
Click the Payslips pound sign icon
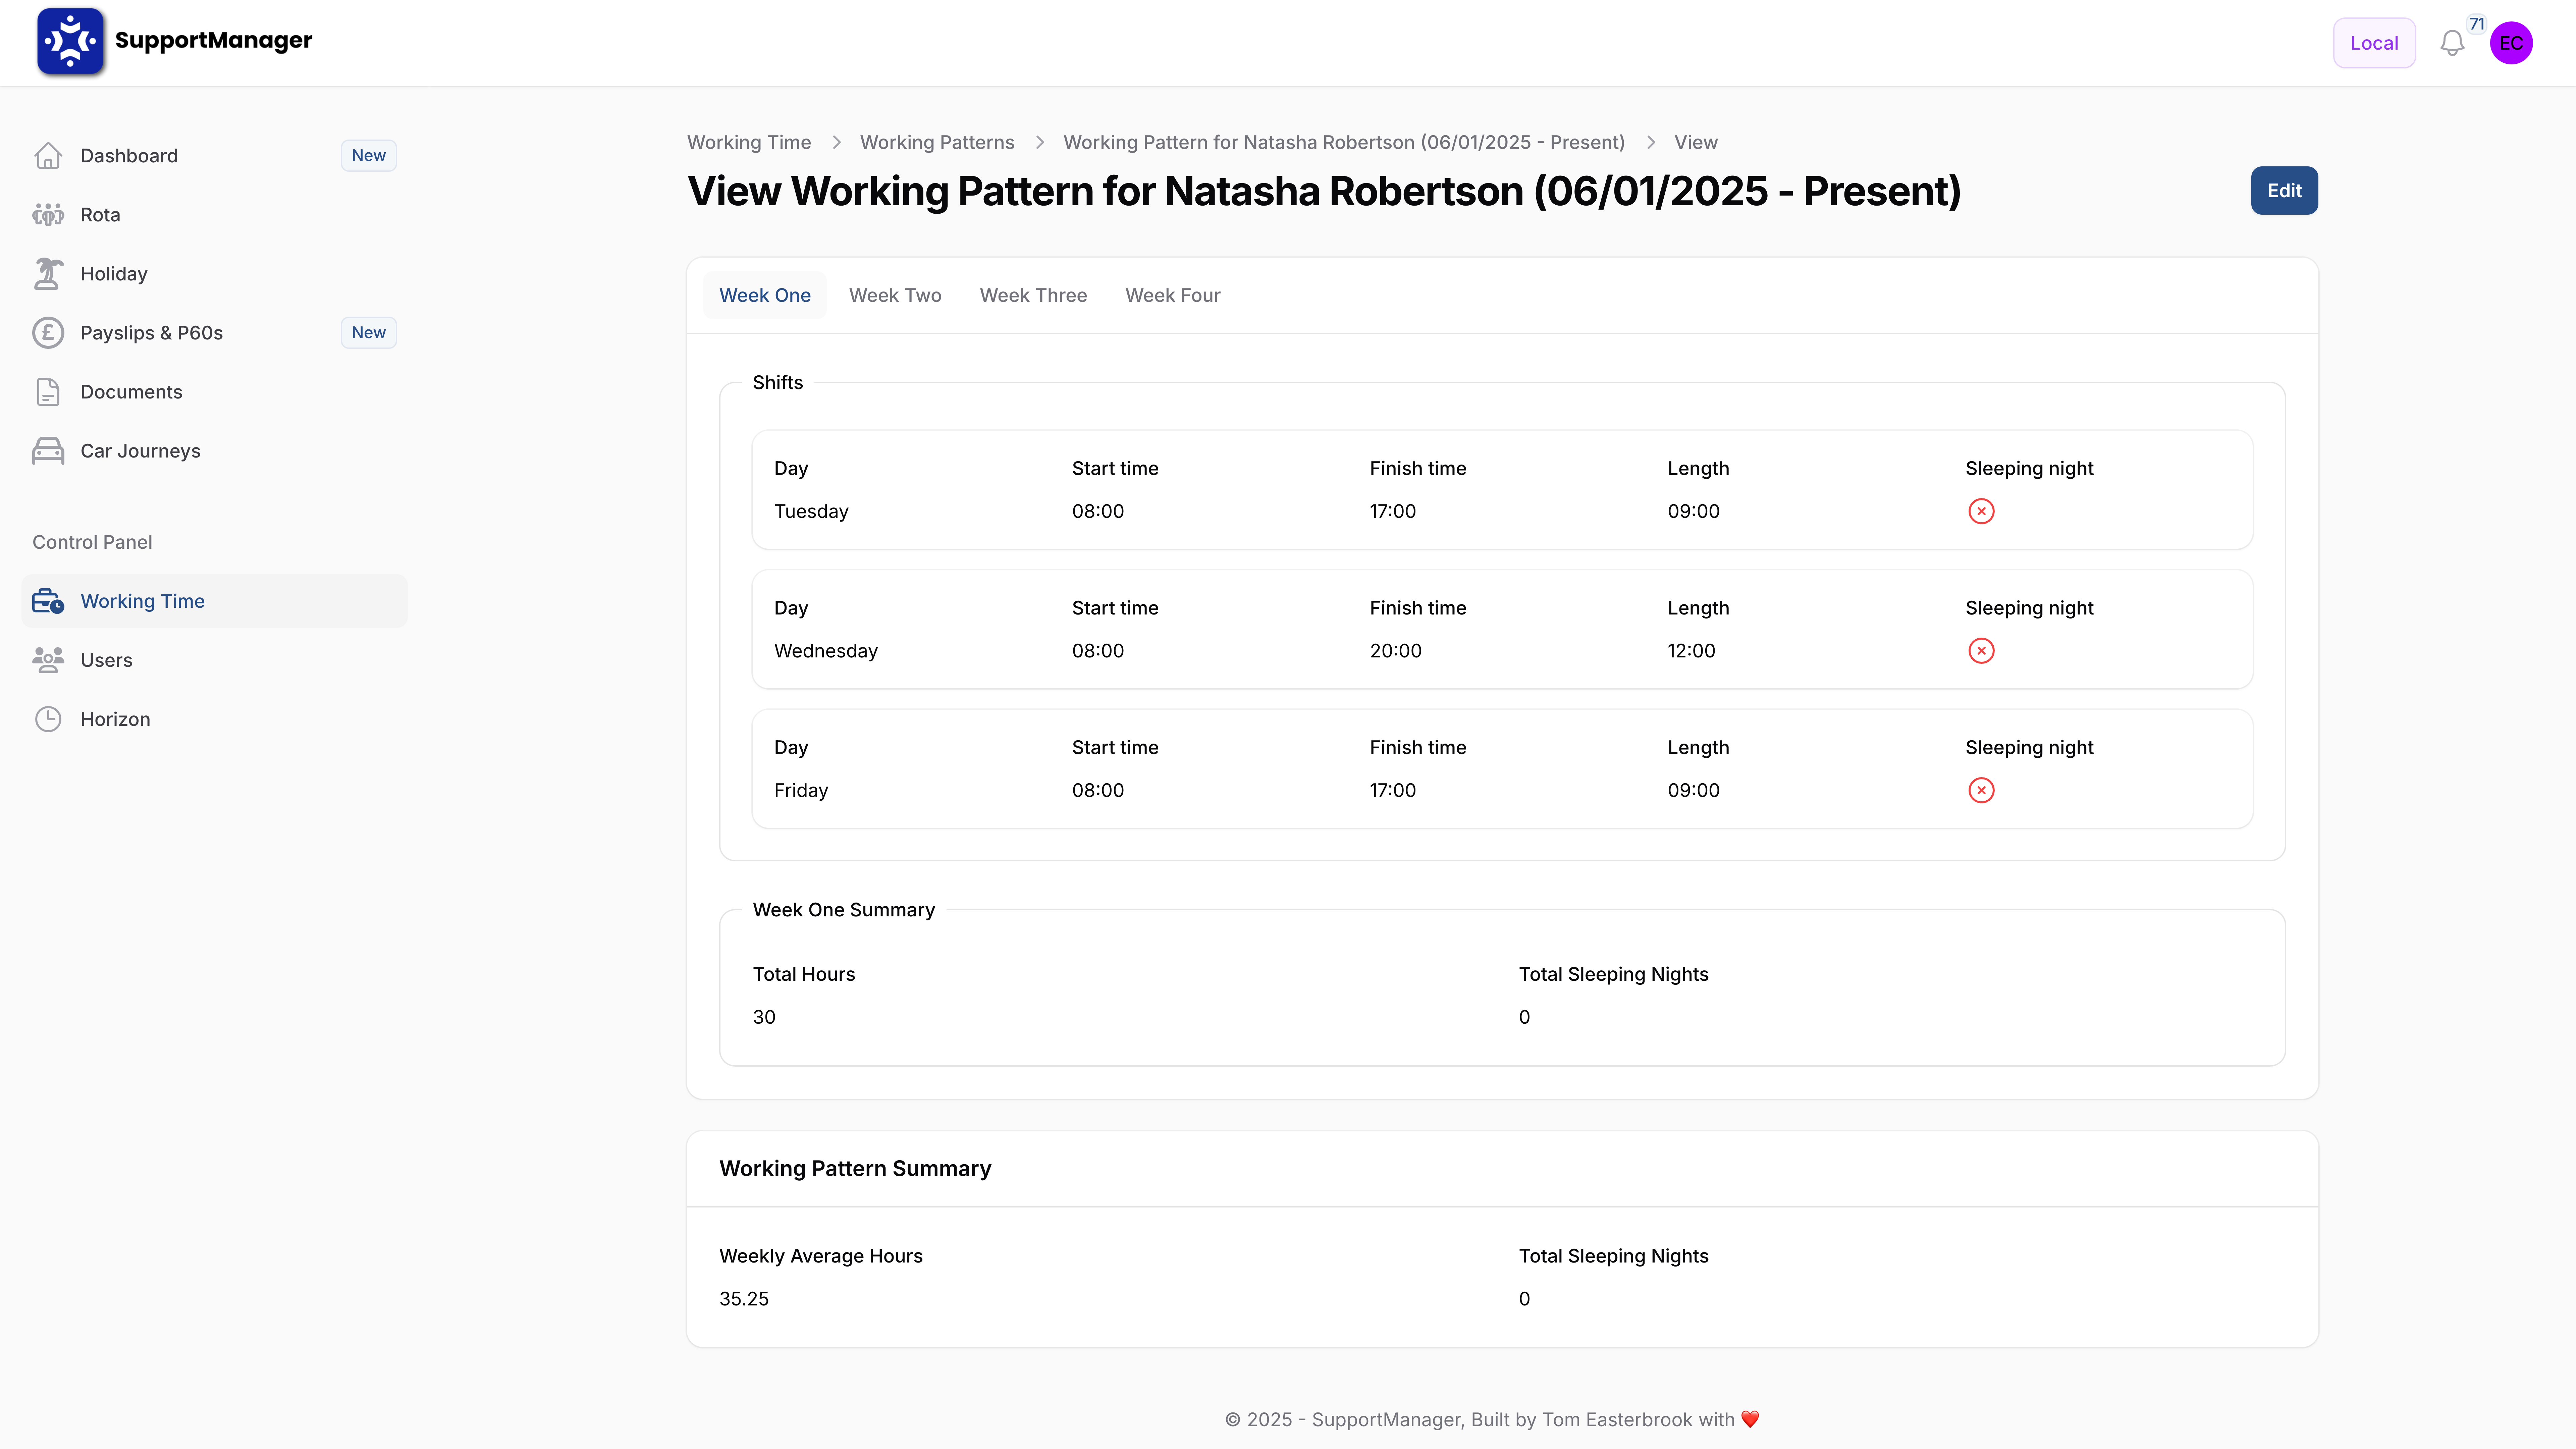(x=48, y=333)
